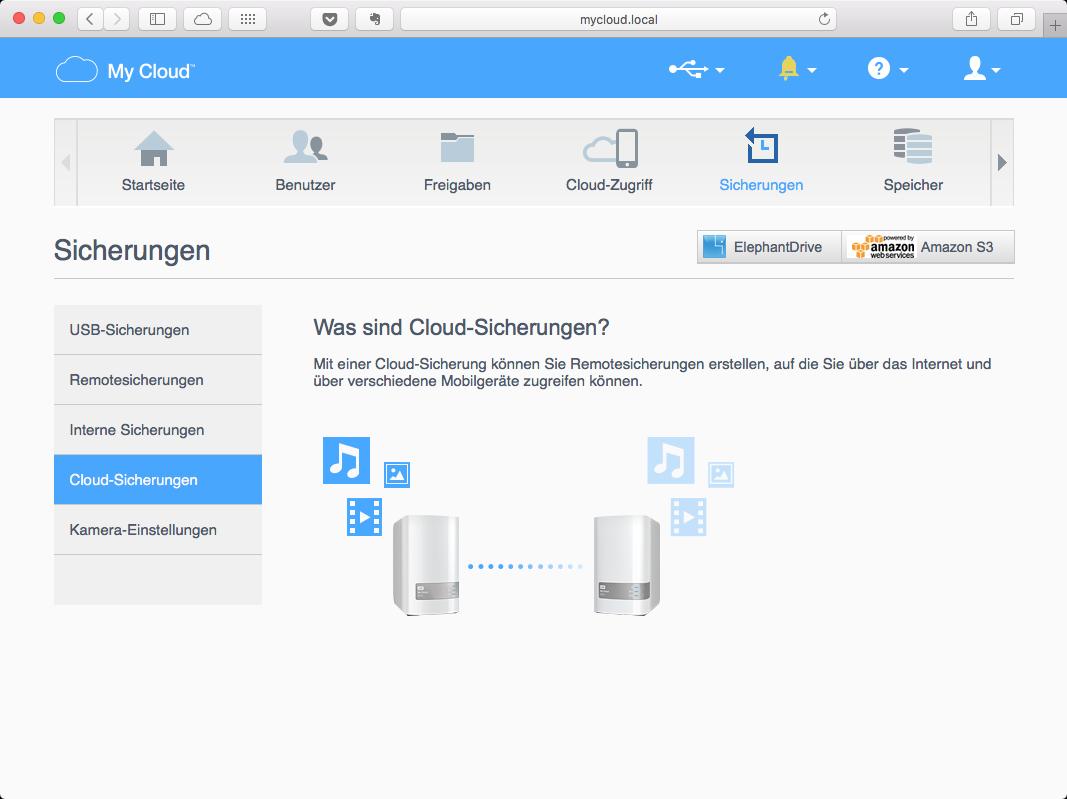Screen dimensions: 1067x799
Task: Open the Cloud-Zugriff icon
Action: 610,148
